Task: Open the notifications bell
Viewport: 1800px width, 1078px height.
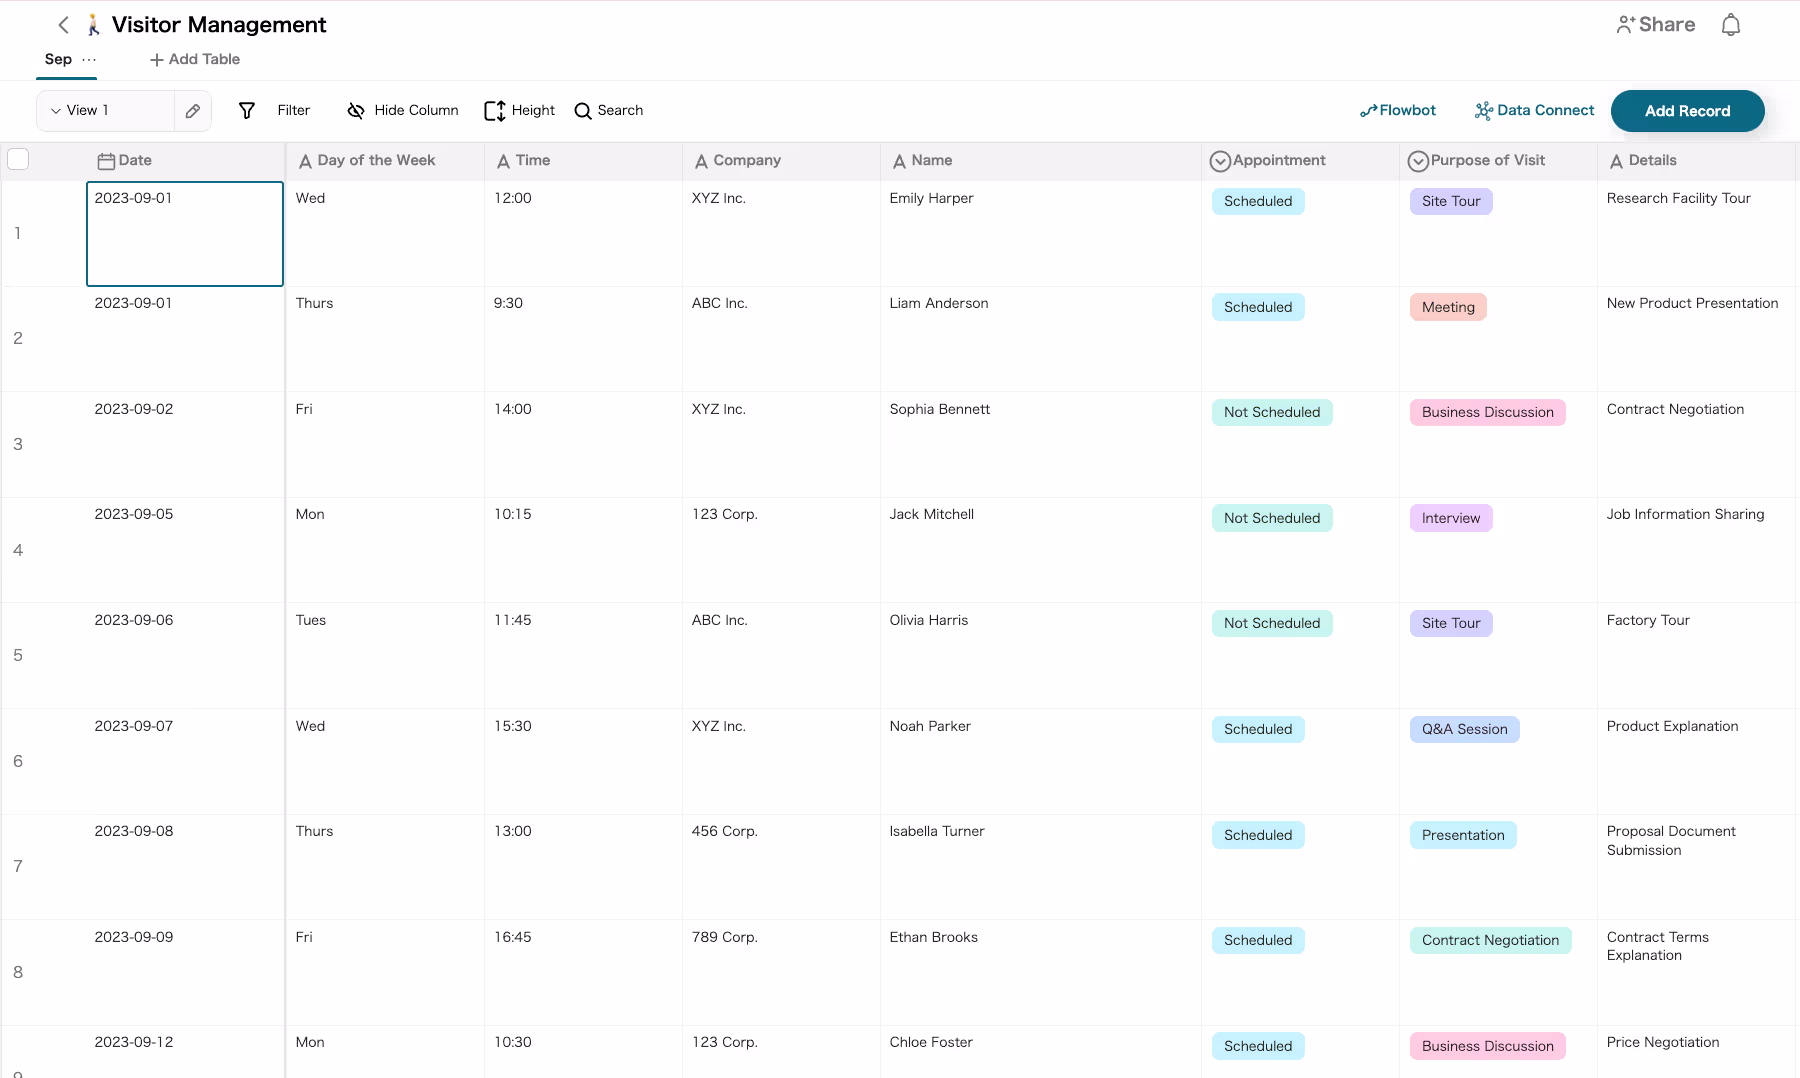Action: [x=1730, y=25]
